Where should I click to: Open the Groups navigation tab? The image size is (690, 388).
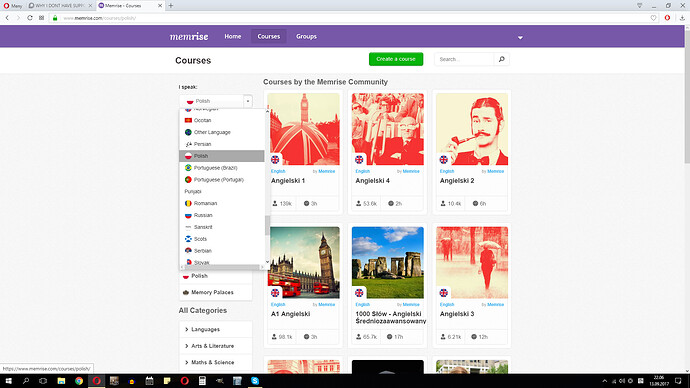click(306, 37)
